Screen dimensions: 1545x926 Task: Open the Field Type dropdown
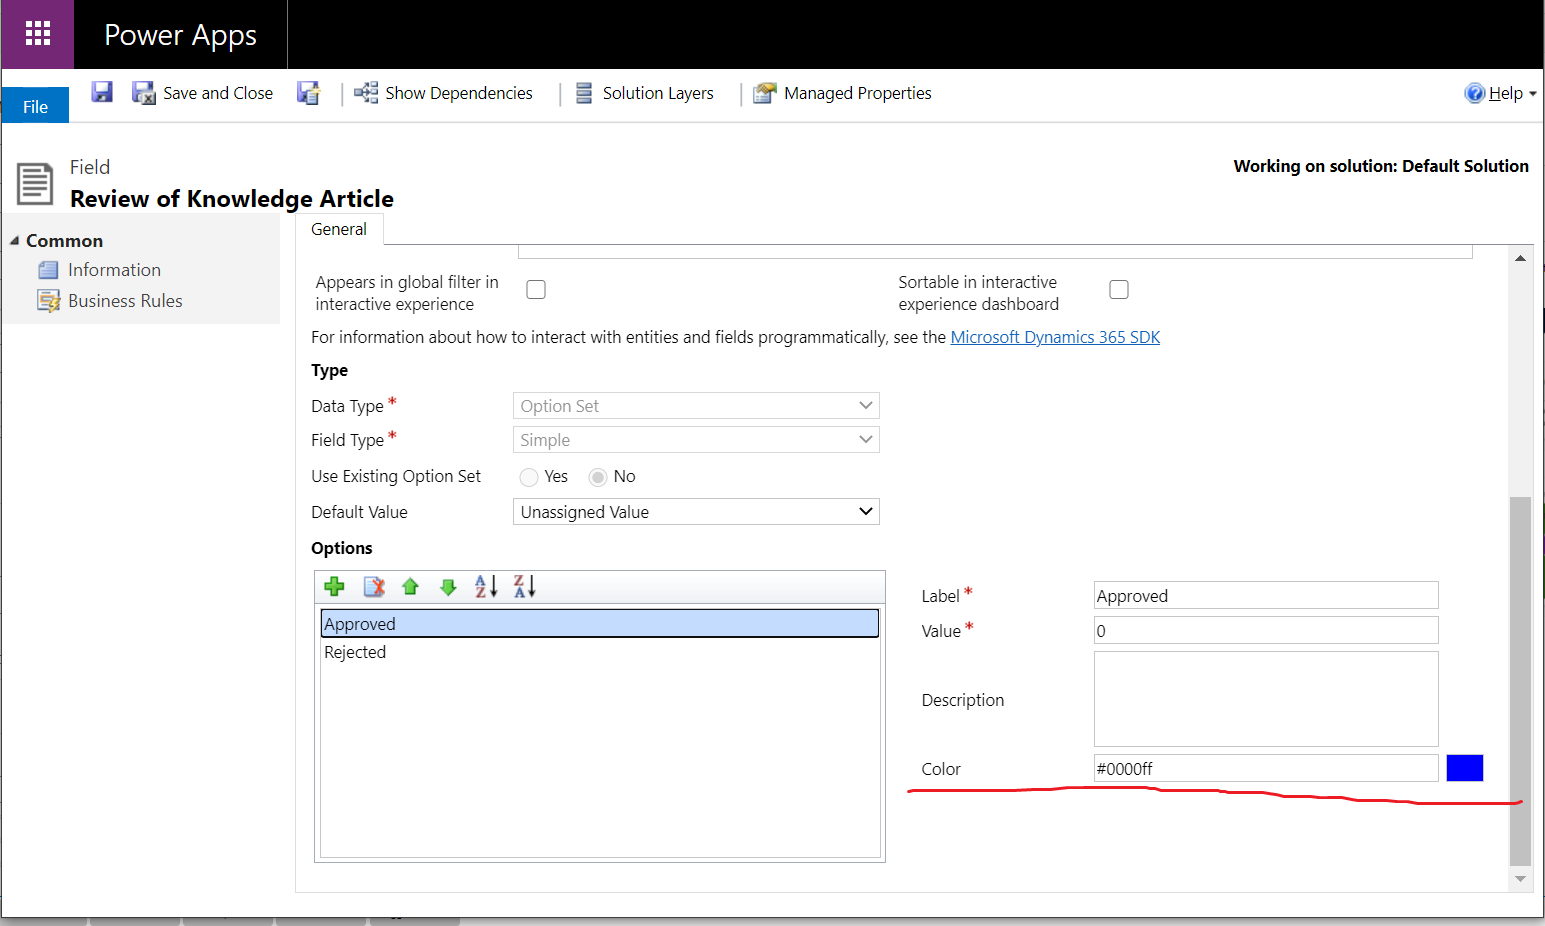(x=696, y=440)
